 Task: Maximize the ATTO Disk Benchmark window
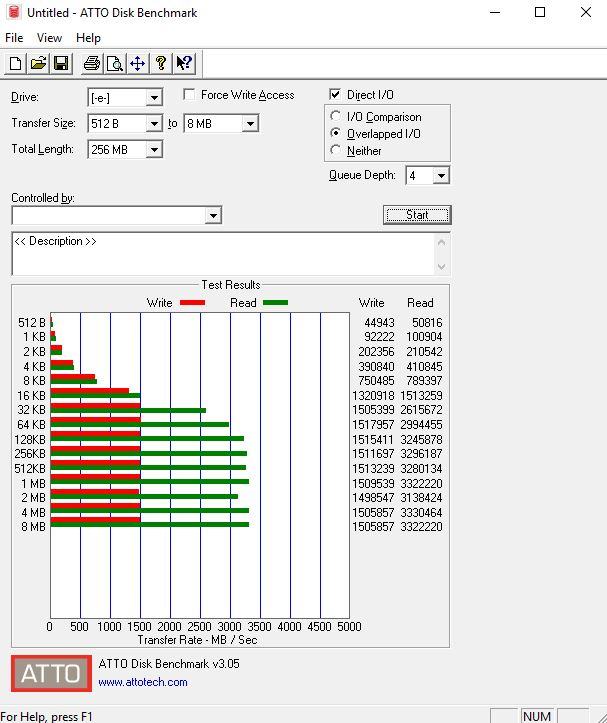(x=540, y=12)
